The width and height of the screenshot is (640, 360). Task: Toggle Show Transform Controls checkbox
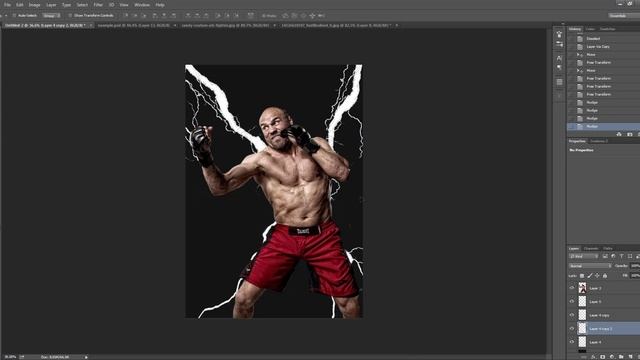click(70, 16)
